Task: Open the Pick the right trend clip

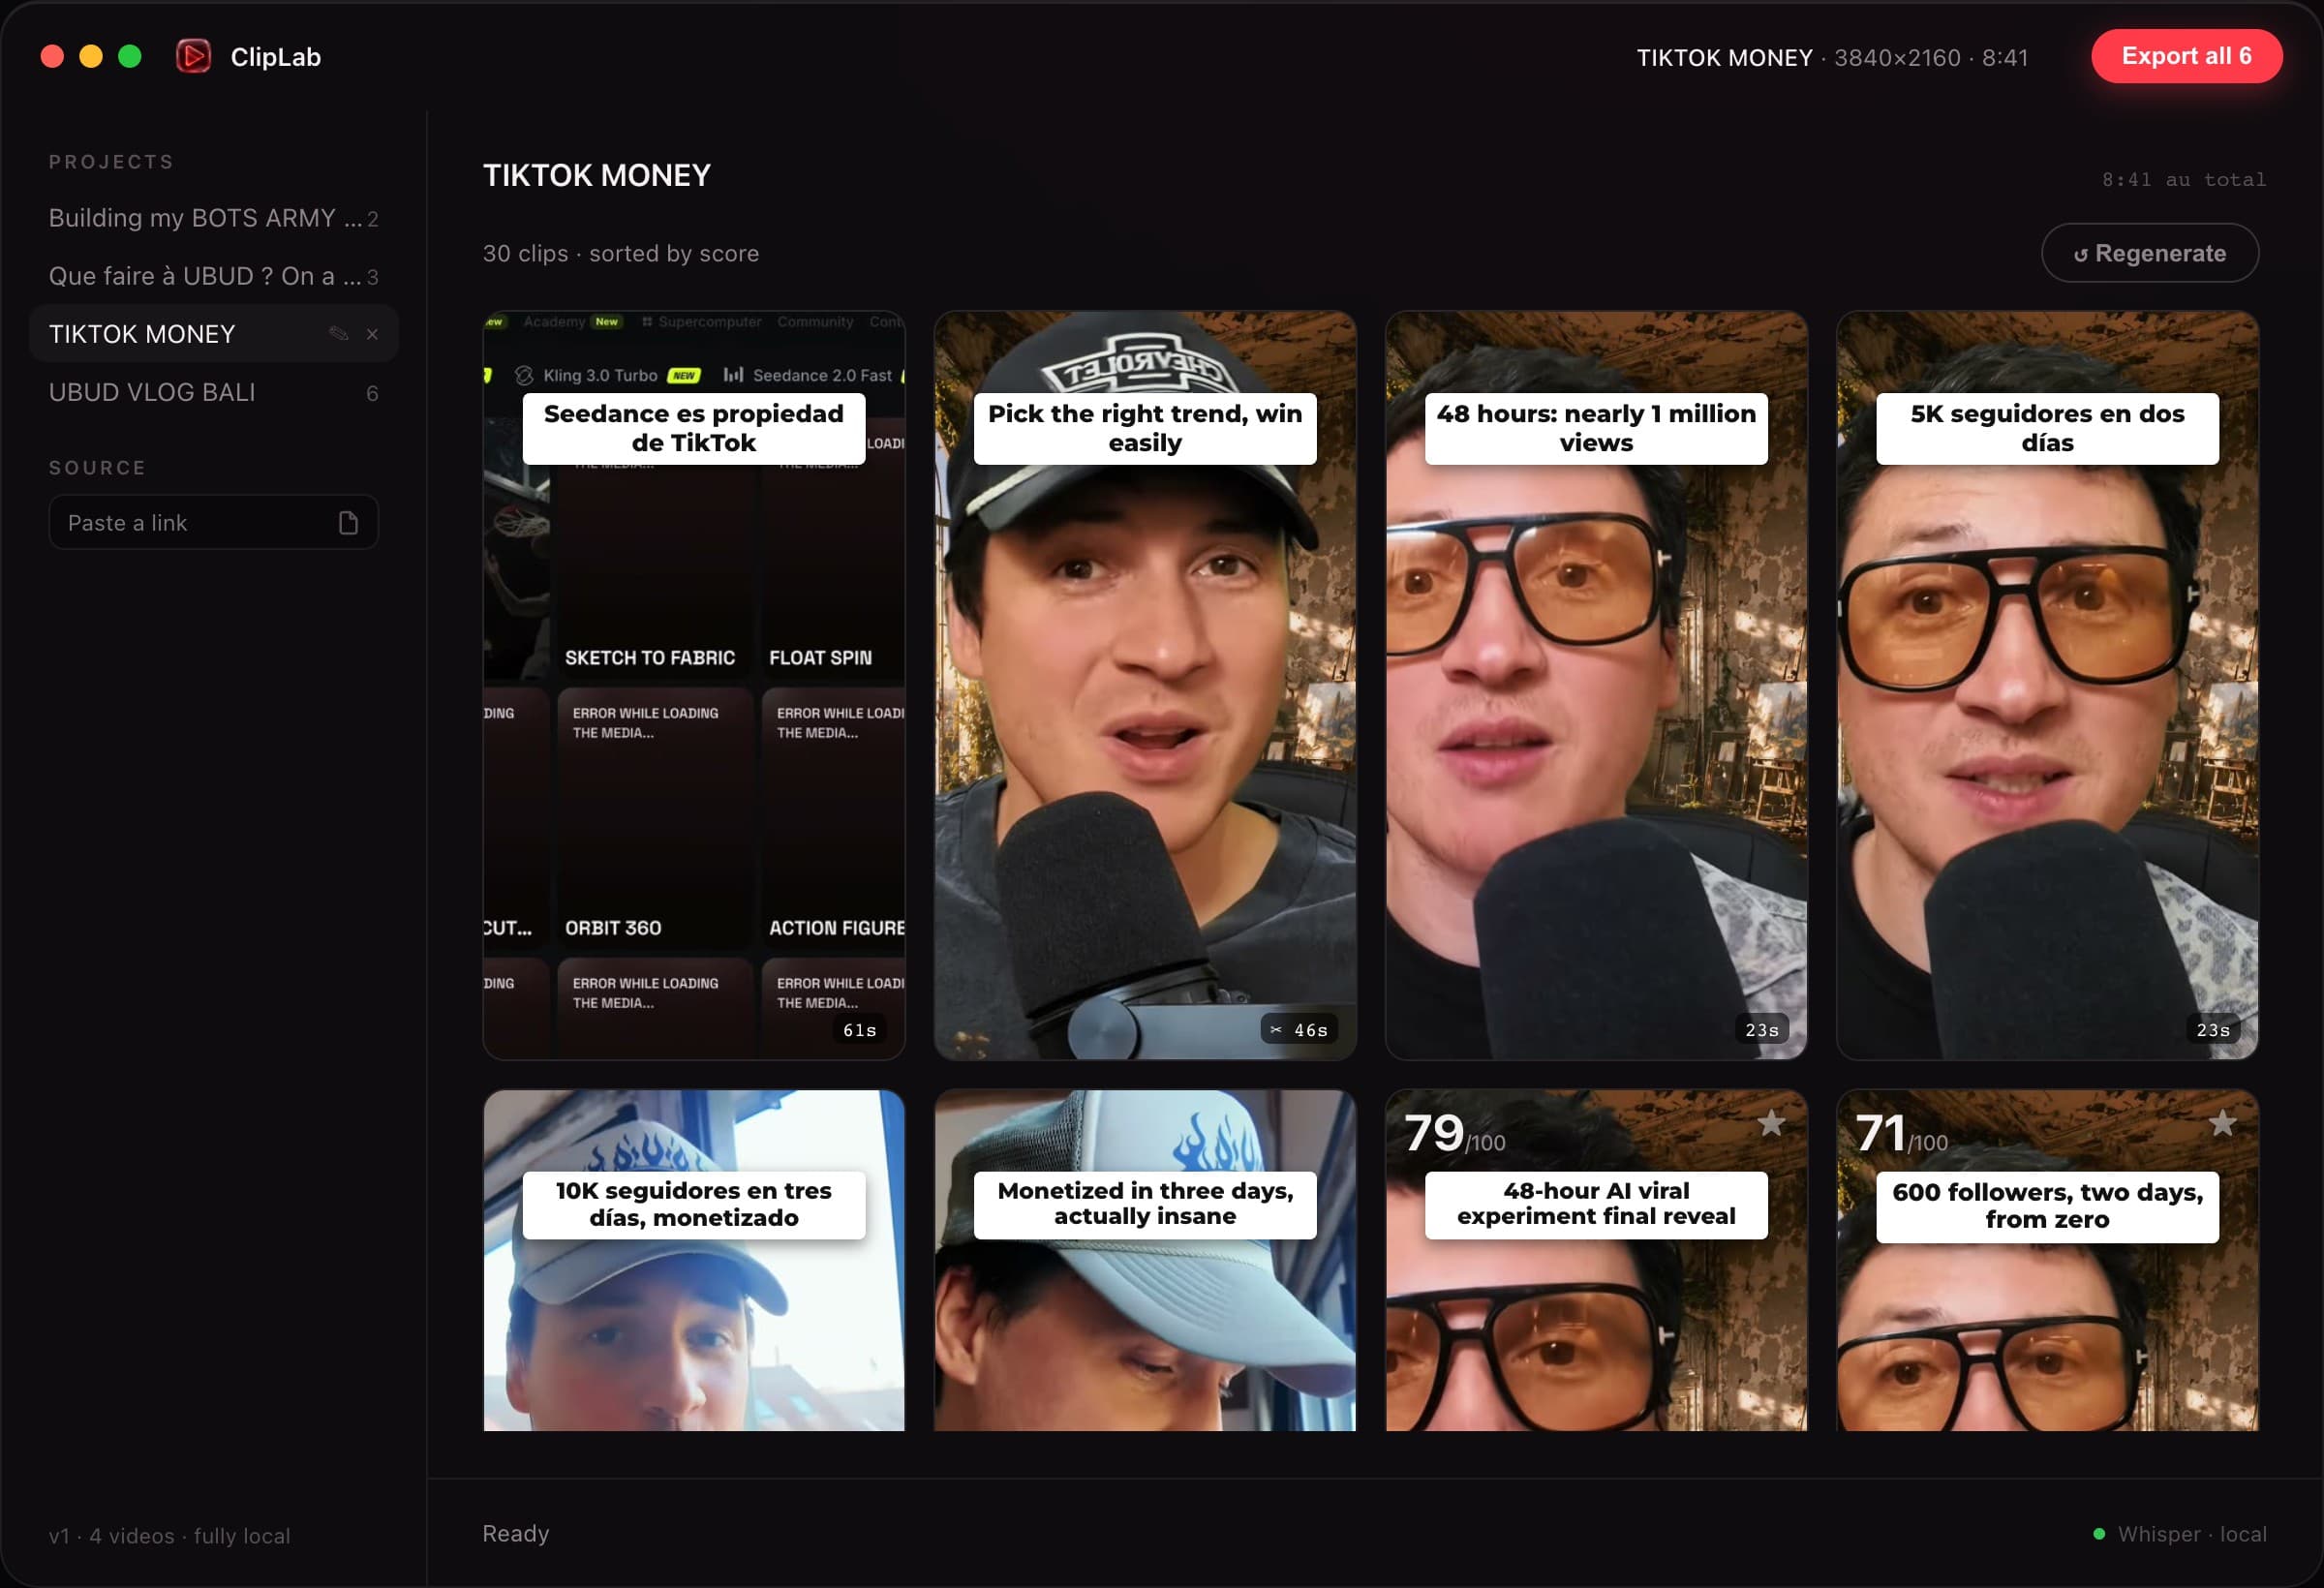Action: (1145, 686)
